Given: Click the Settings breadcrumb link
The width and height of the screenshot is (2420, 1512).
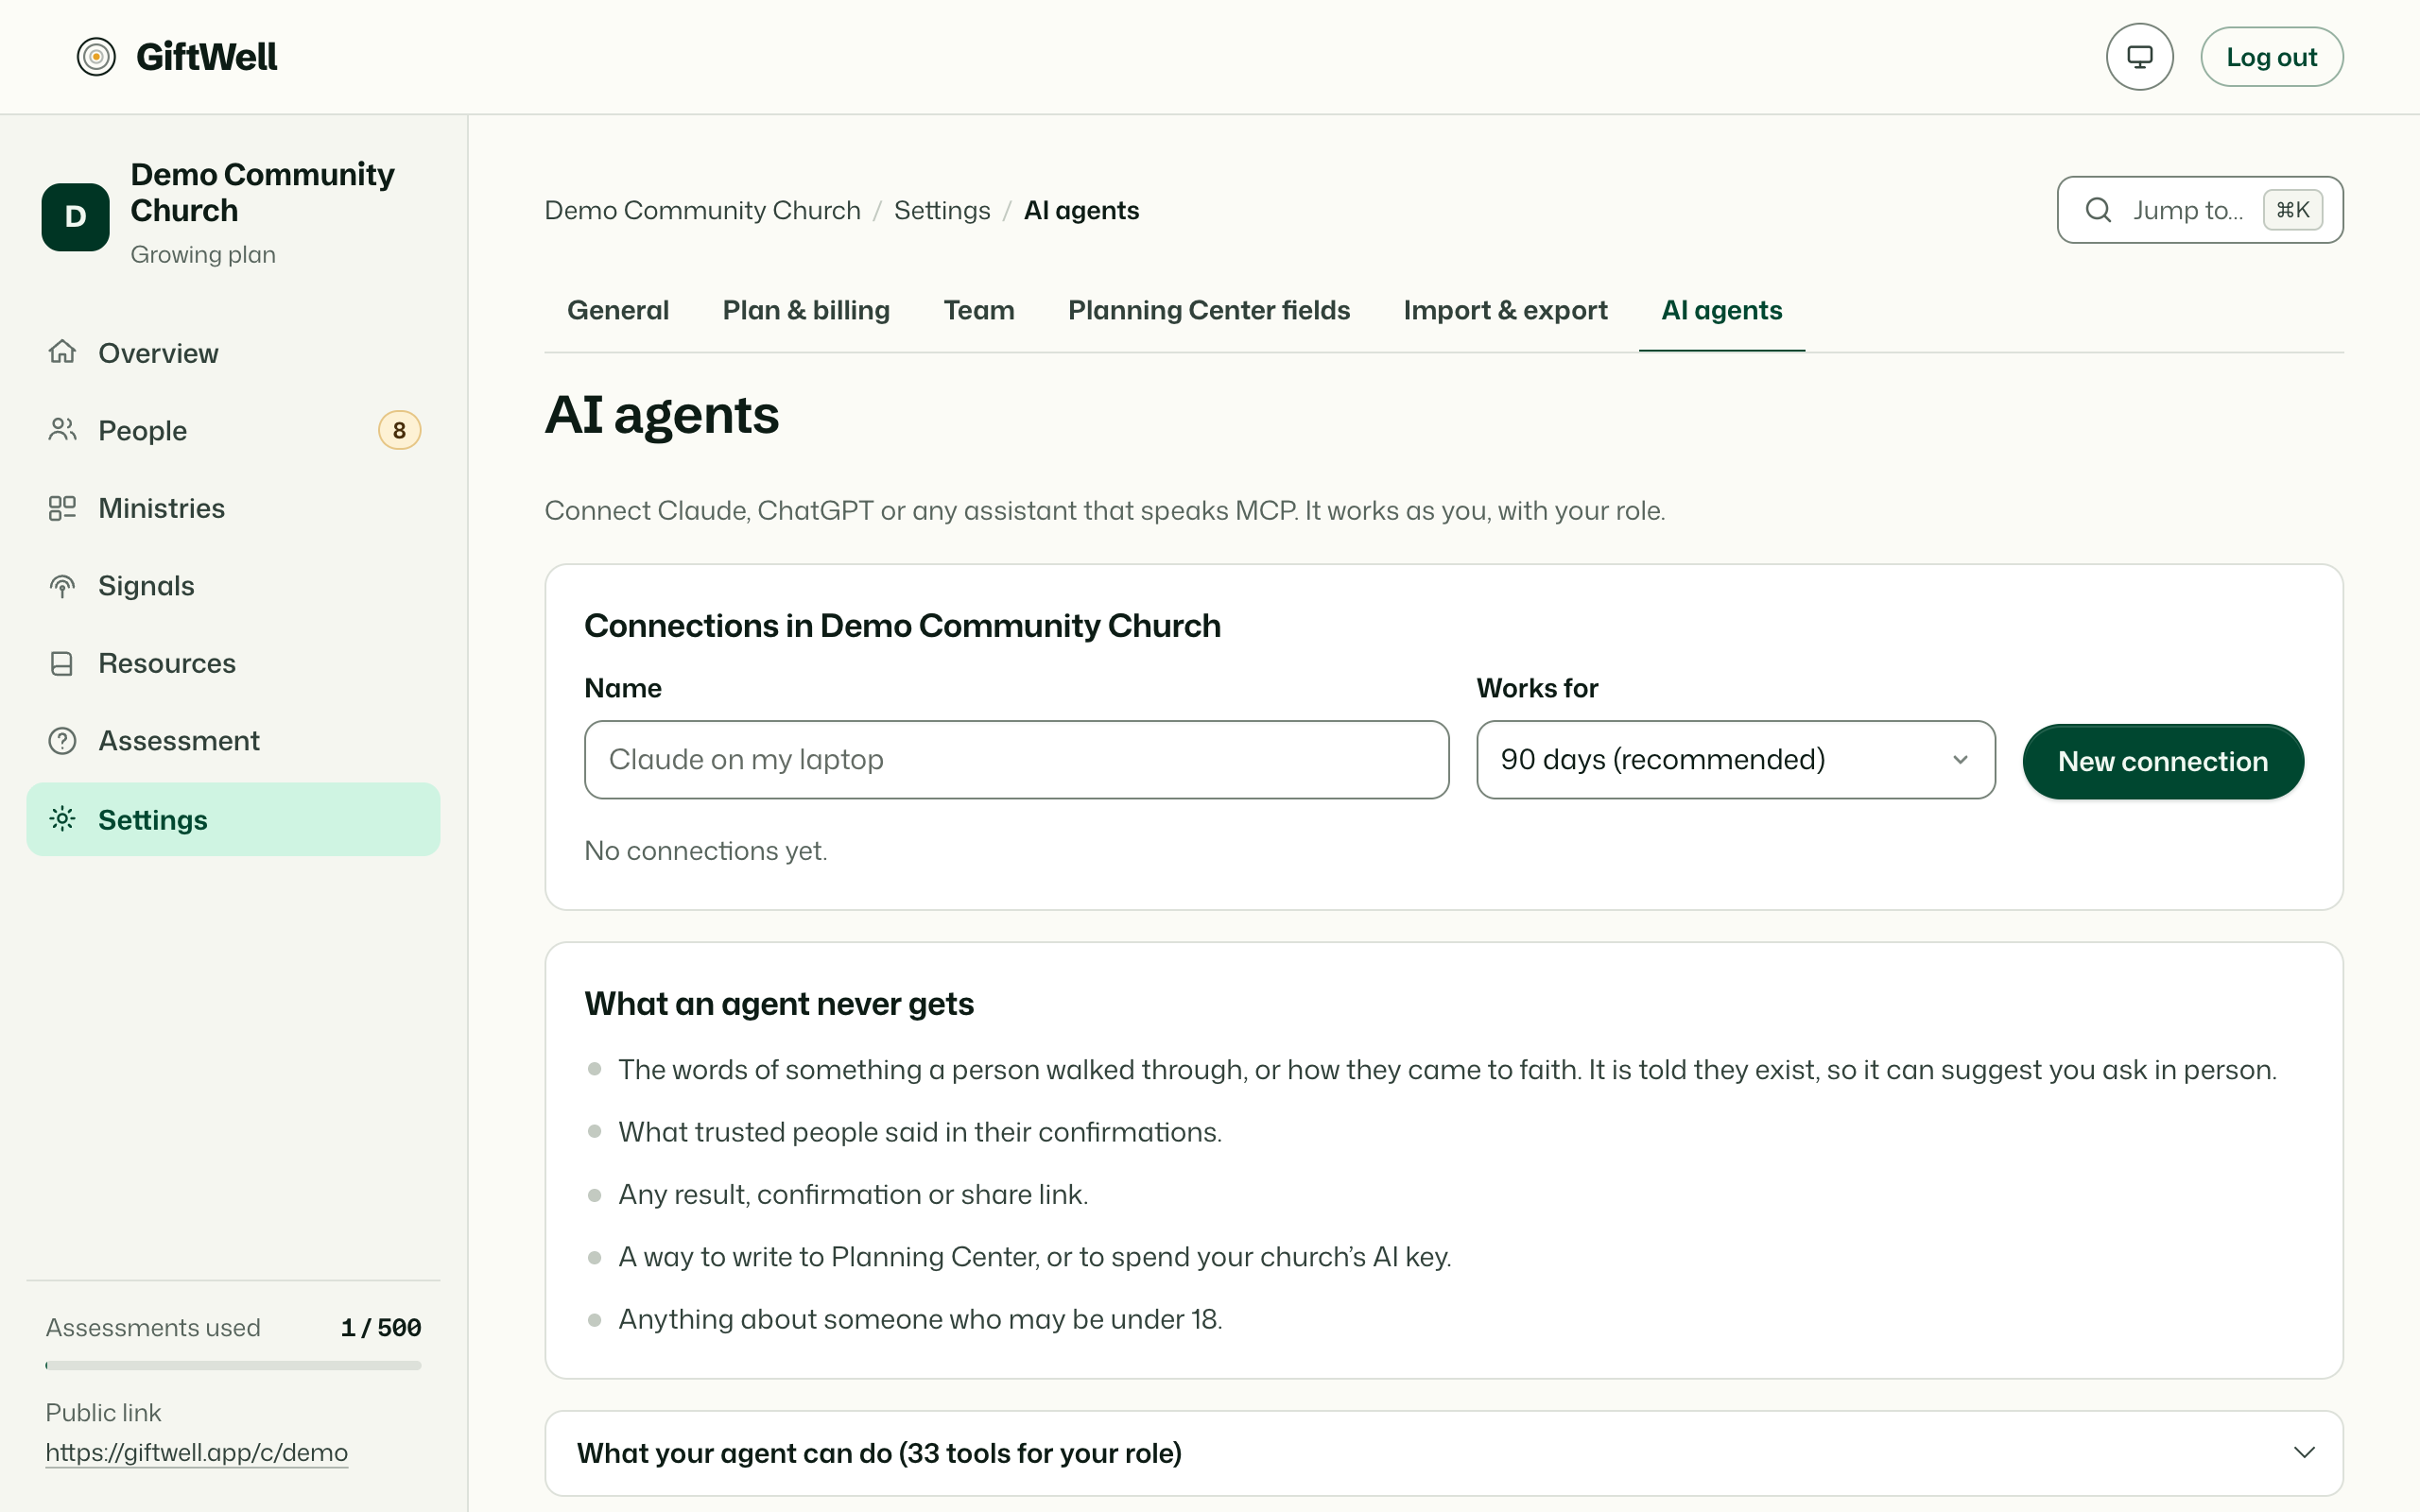Looking at the screenshot, I should point(941,210).
